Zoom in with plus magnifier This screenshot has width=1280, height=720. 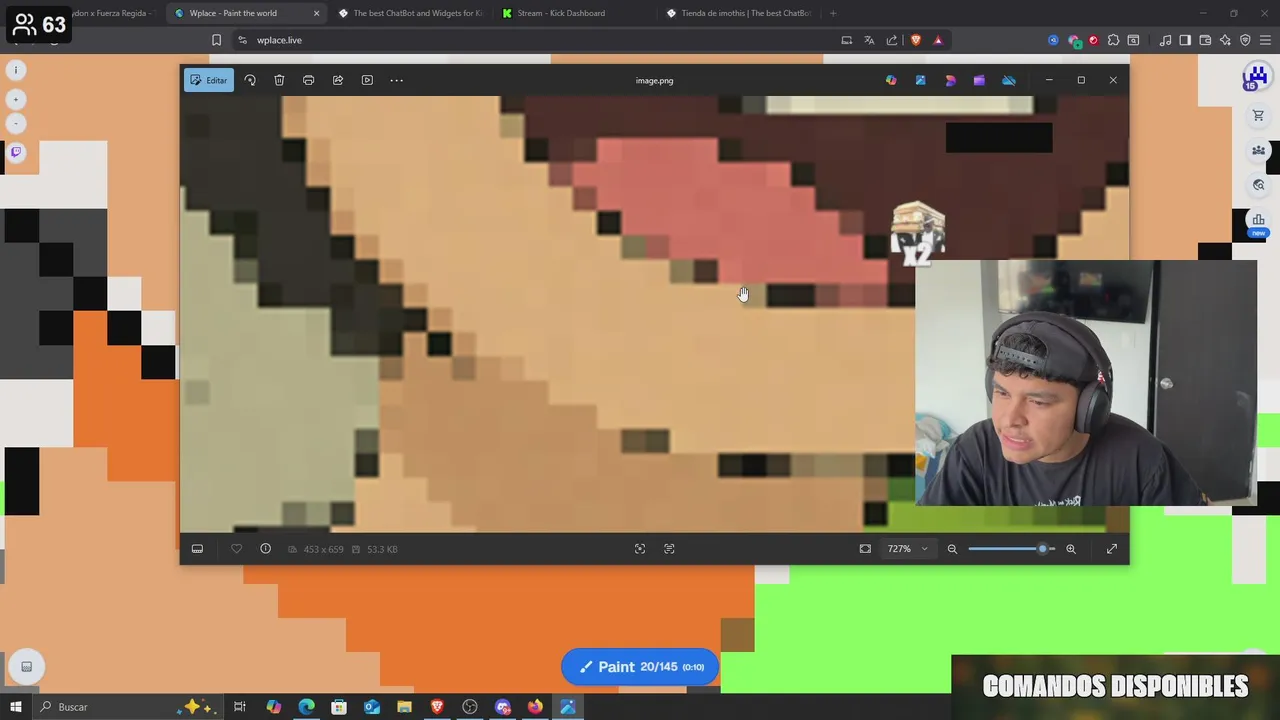click(1071, 549)
